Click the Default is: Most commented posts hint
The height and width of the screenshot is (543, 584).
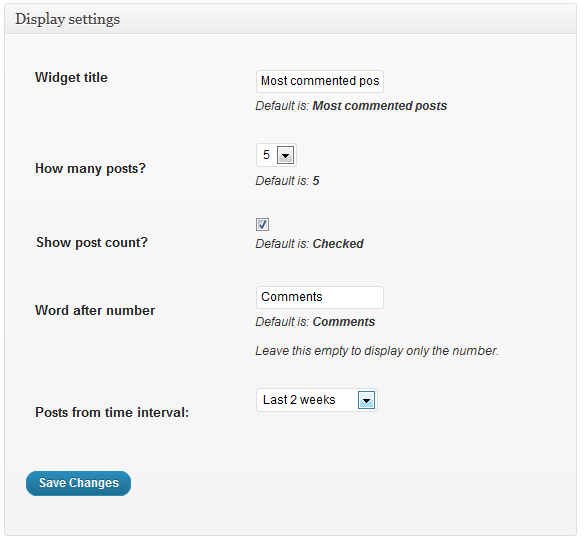[x=351, y=106]
